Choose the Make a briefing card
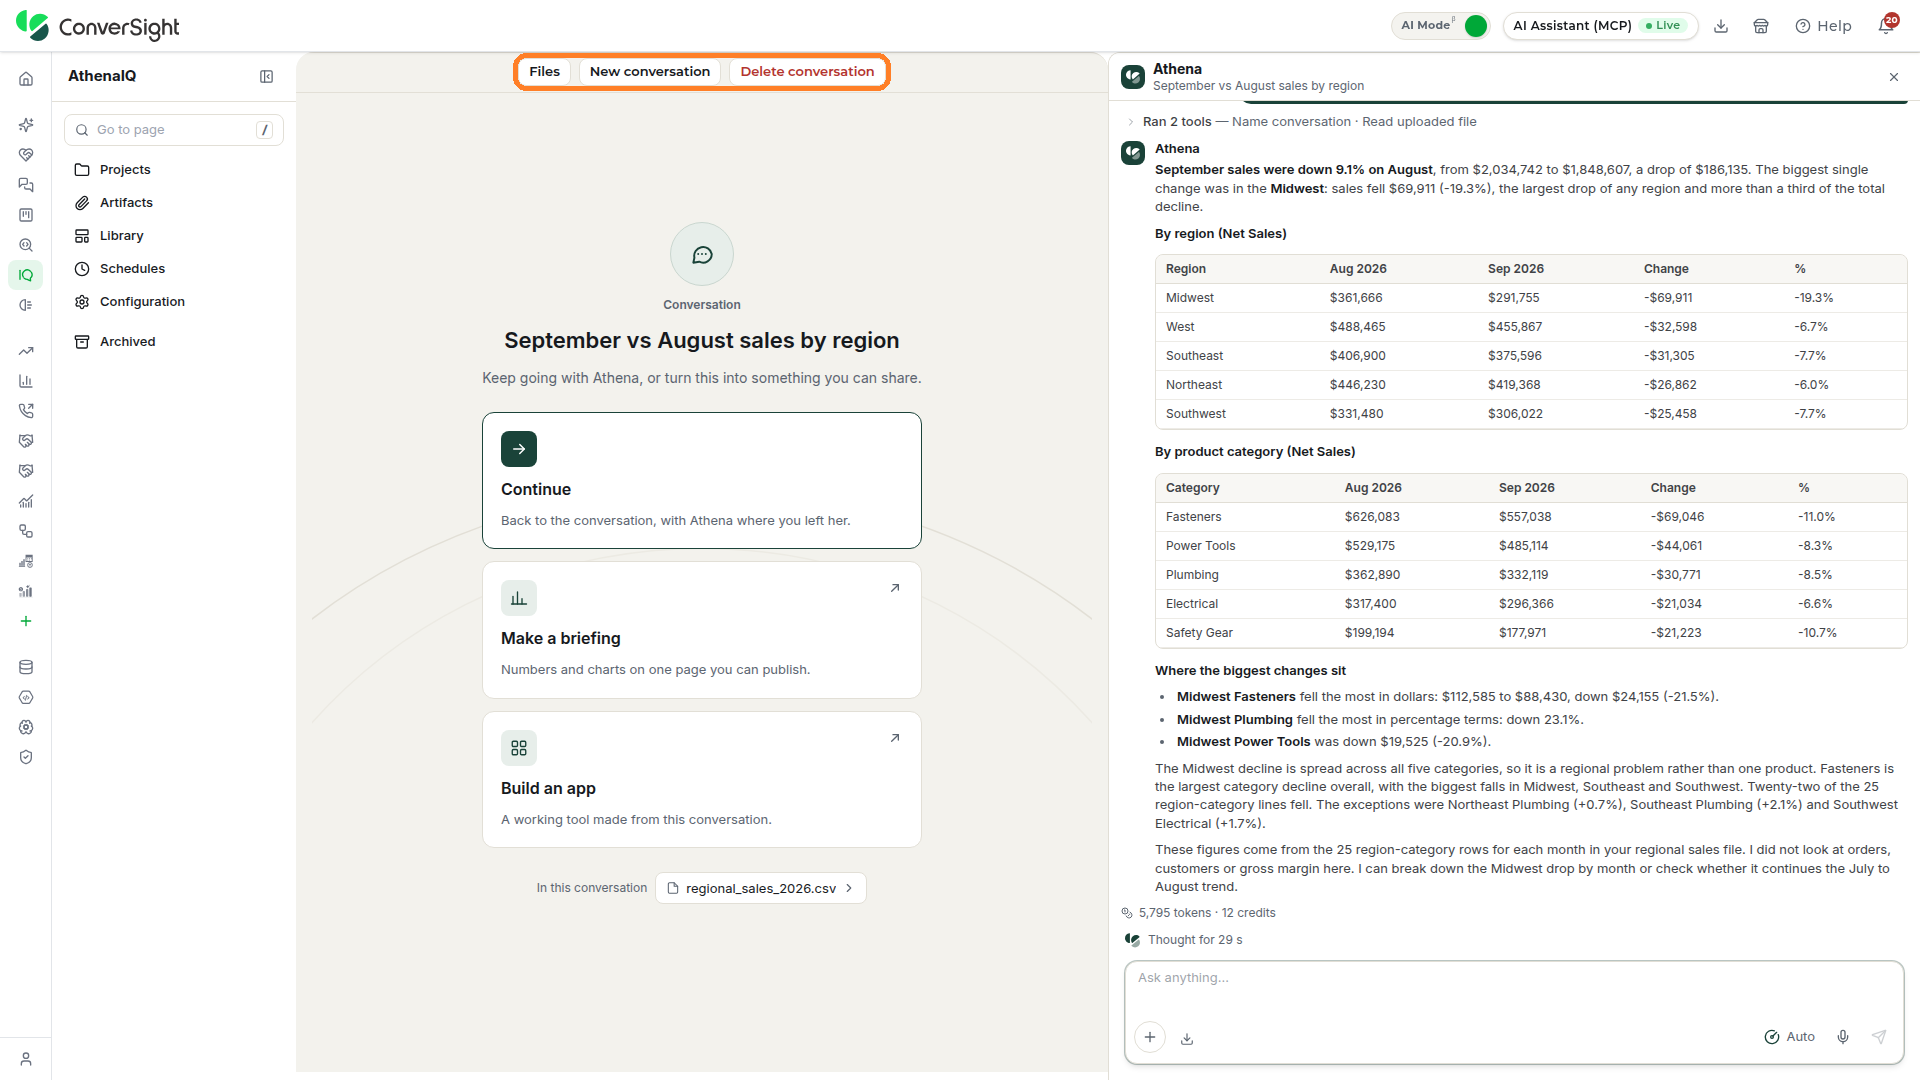1920x1080 pixels. pyautogui.click(x=702, y=630)
